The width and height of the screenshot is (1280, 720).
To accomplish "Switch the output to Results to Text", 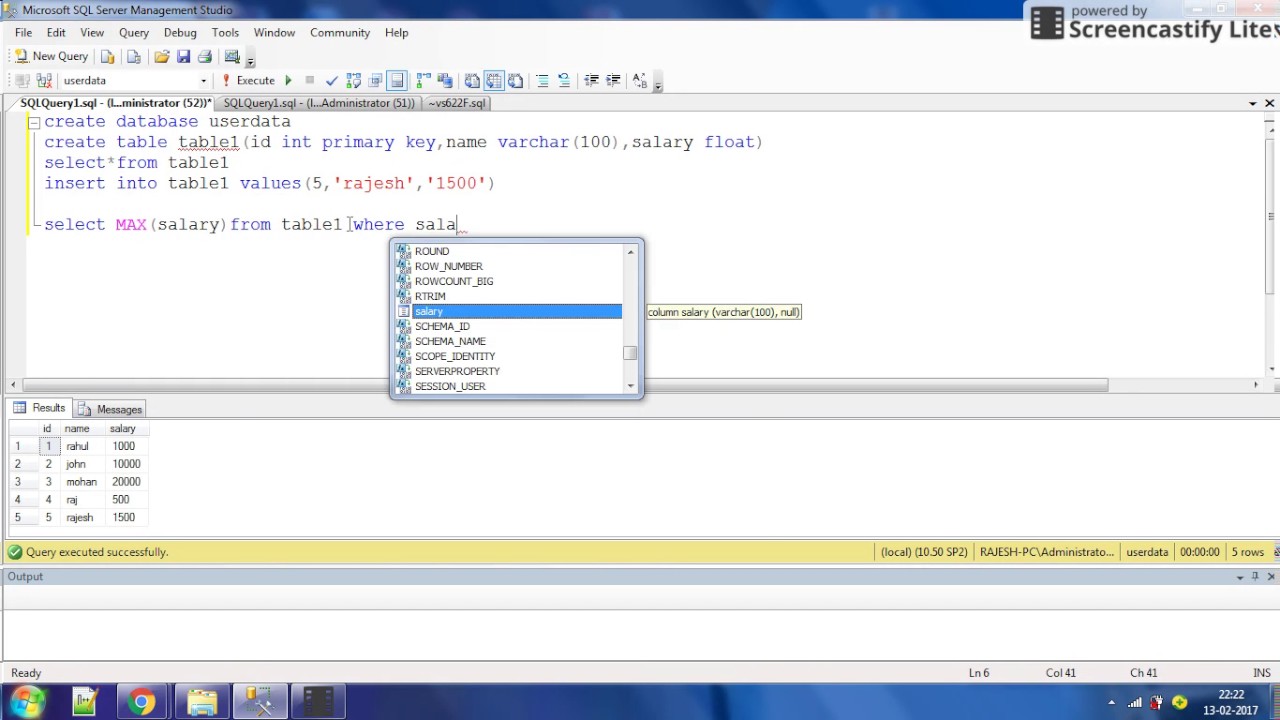I will [472, 80].
